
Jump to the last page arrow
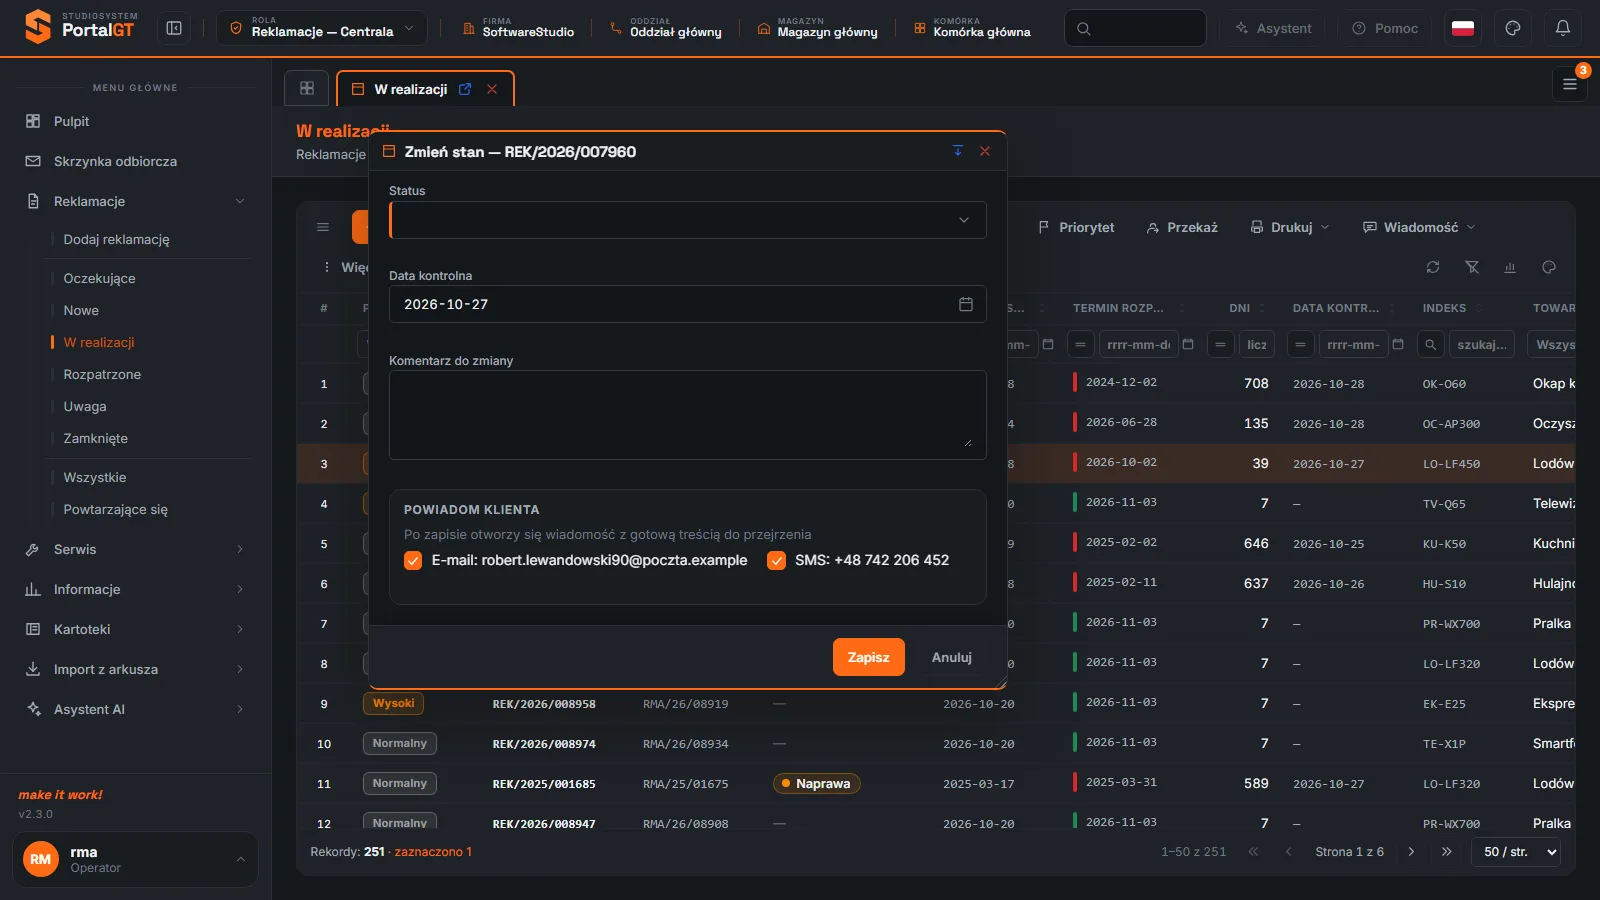click(x=1446, y=852)
